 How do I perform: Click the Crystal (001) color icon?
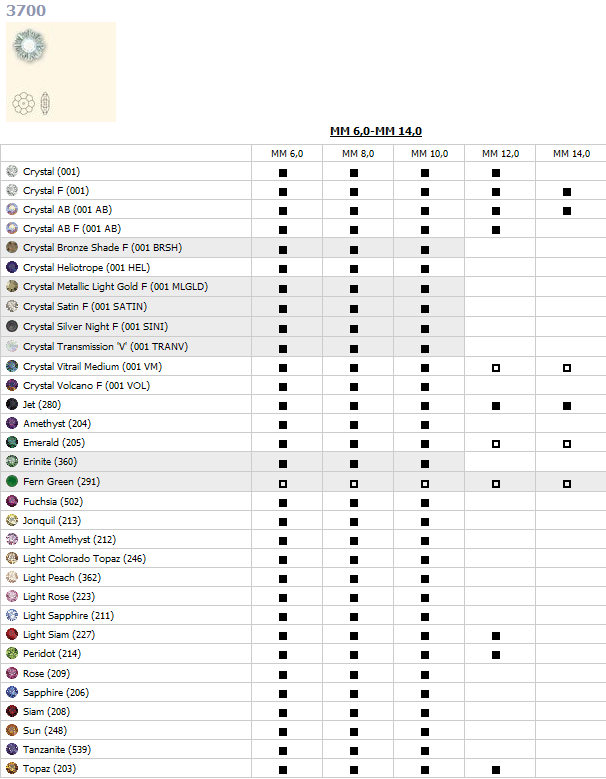pyautogui.click(x=12, y=171)
